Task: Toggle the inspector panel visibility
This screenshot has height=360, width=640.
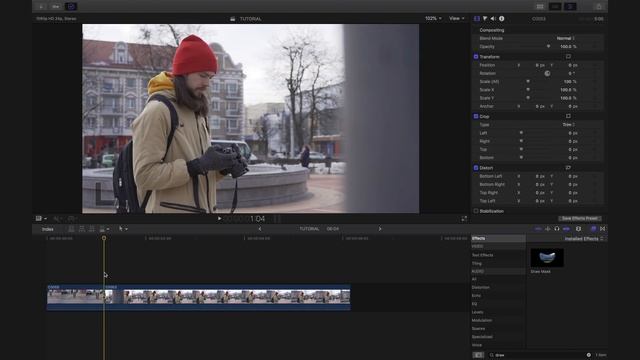Action: 570,7
